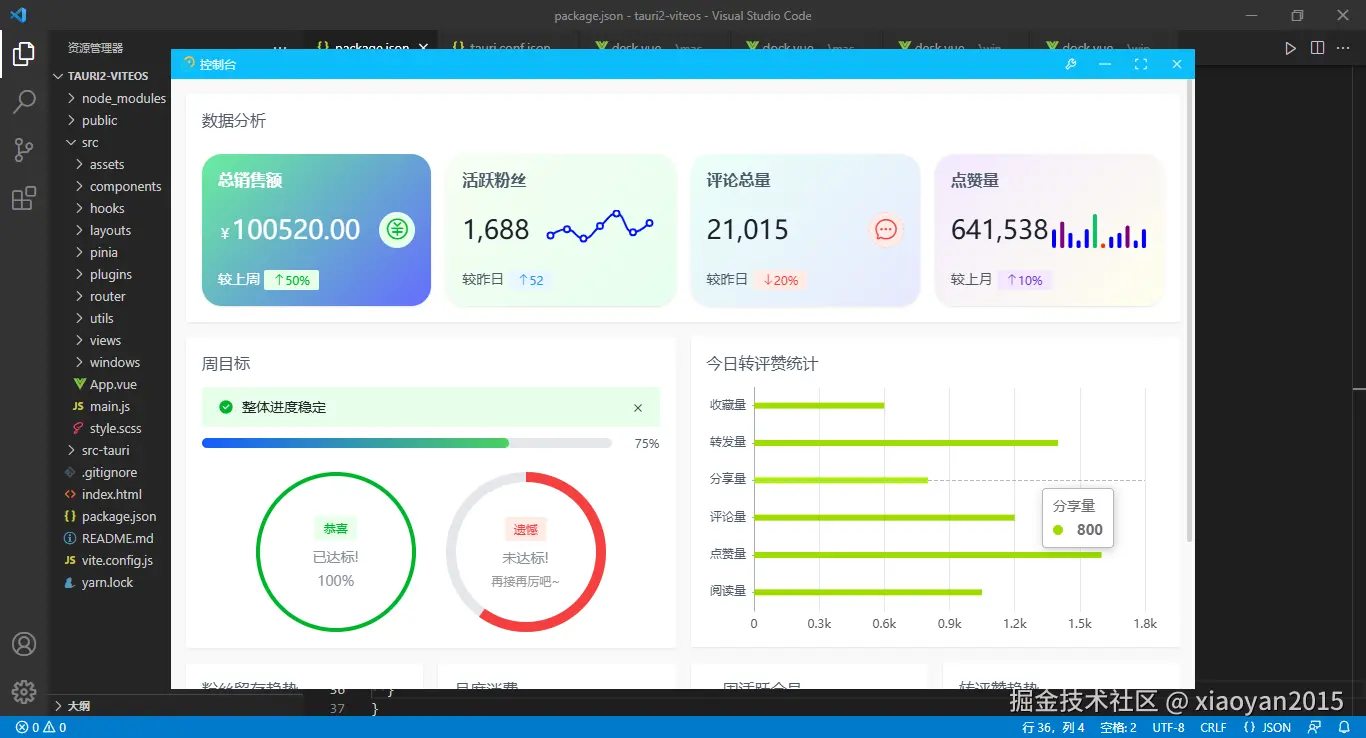Click CRLF in the status bar
Image resolution: width=1366 pixels, height=738 pixels.
[1213, 727]
